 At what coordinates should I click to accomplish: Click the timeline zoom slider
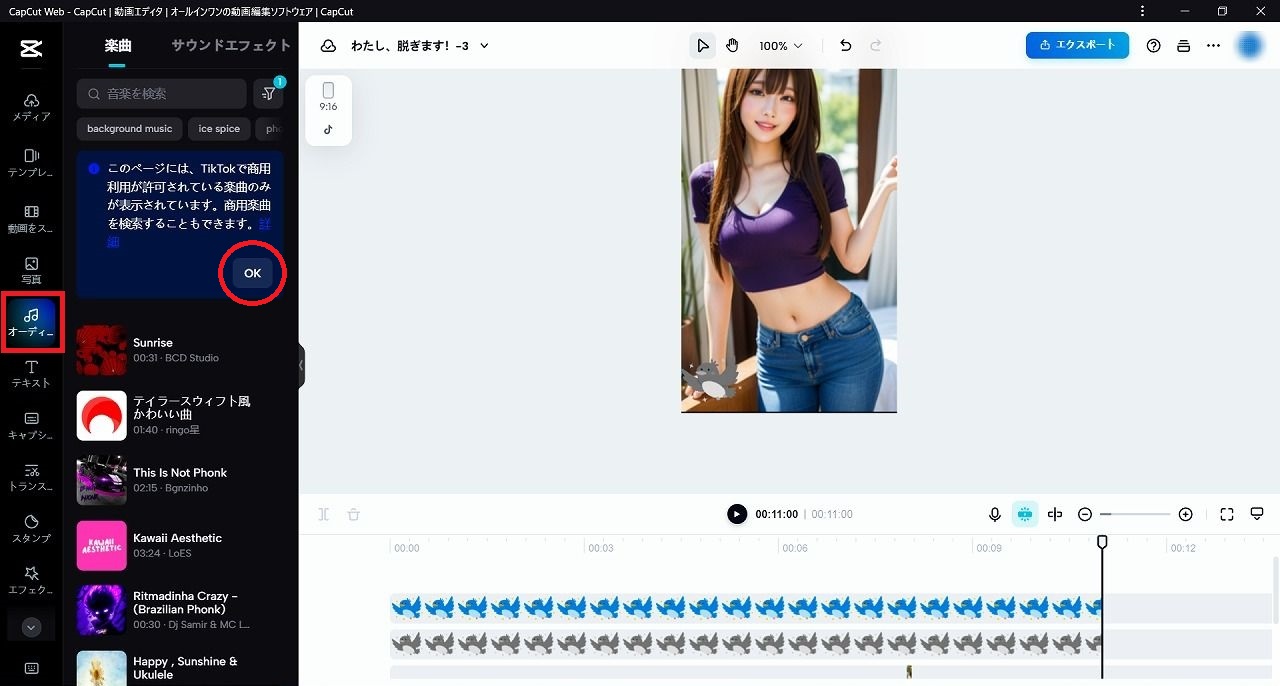[x=1135, y=514]
